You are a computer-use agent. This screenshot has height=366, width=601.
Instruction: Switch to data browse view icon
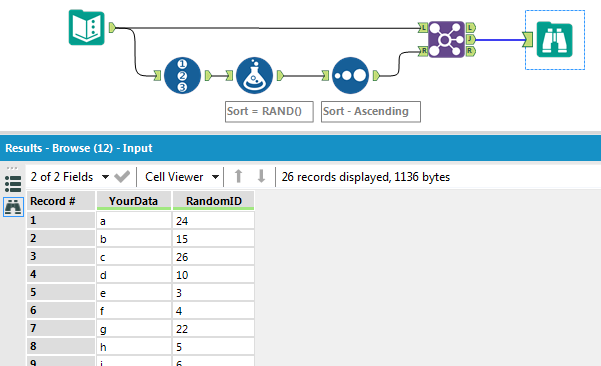13,207
